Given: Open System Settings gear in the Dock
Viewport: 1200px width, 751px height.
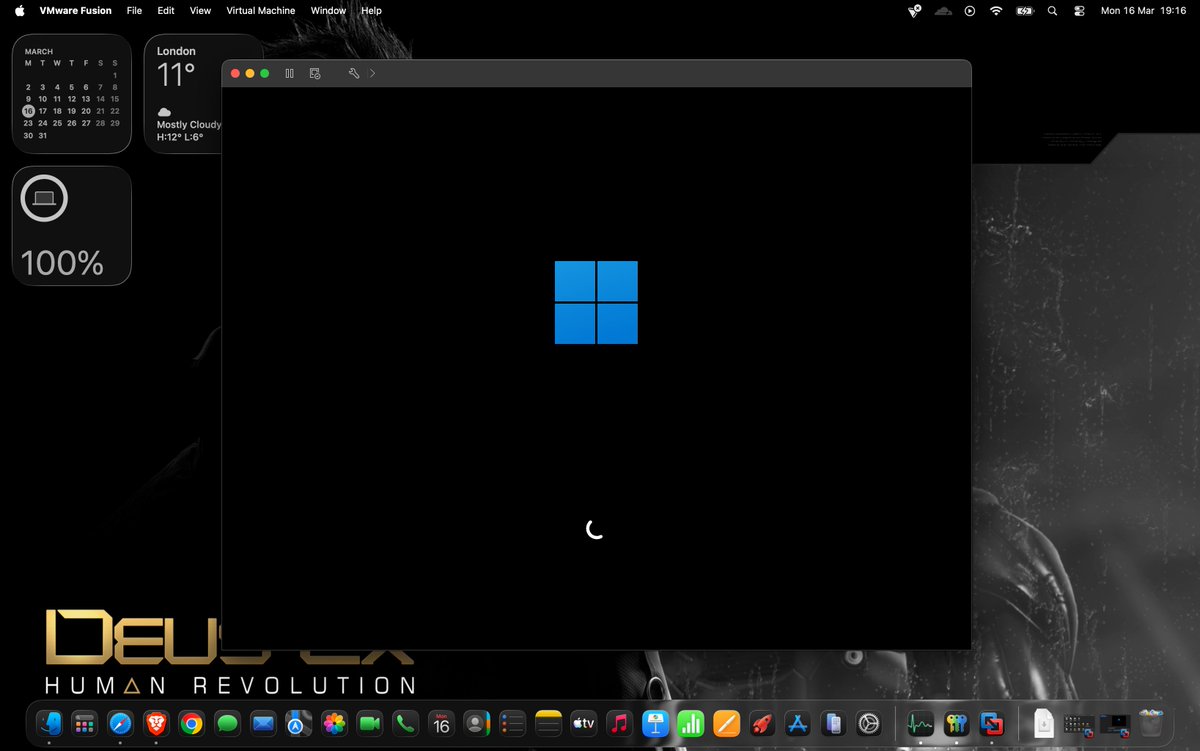Looking at the screenshot, I should 869,722.
